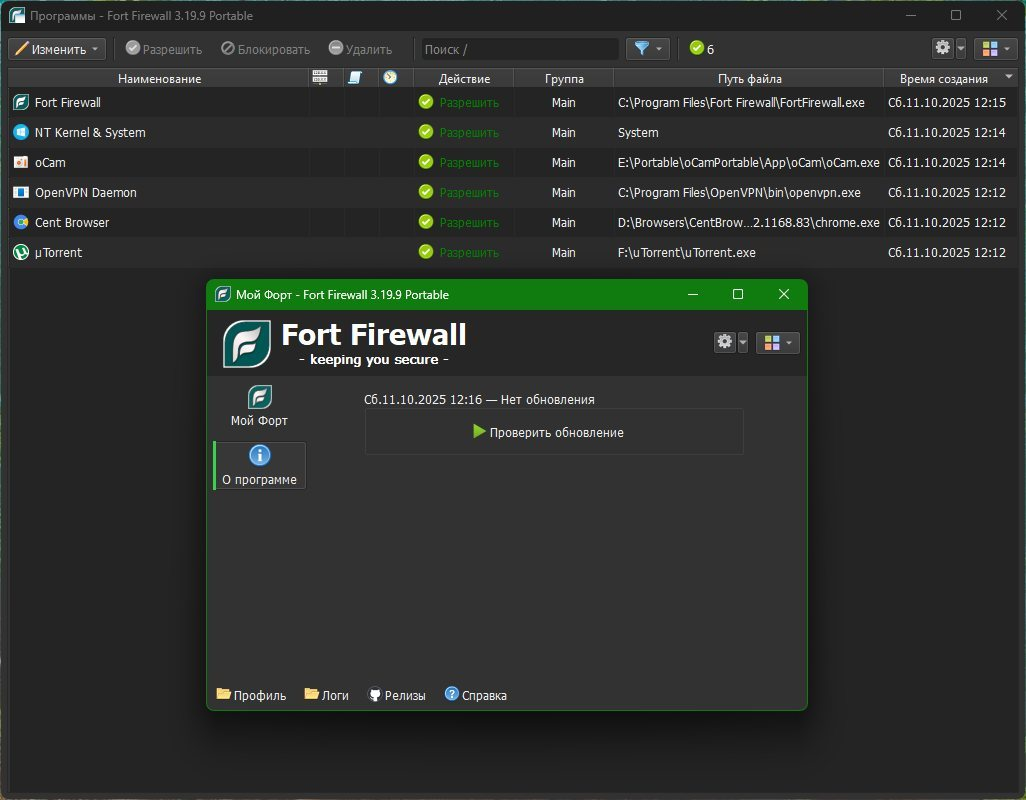The height and width of the screenshot is (800, 1026).
Task: Open the Справка help link
Action: click(476, 695)
